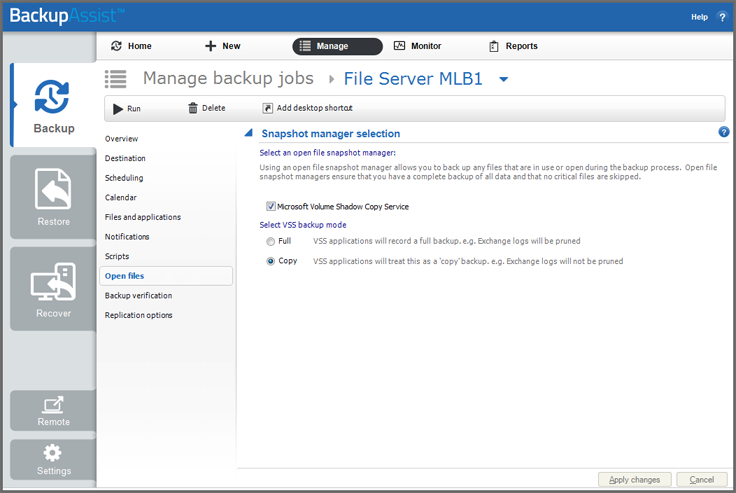Click 'Select an open file snapshot manager:' text
Image resolution: width=736 pixels, height=493 pixels.
pyautogui.click(x=328, y=153)
